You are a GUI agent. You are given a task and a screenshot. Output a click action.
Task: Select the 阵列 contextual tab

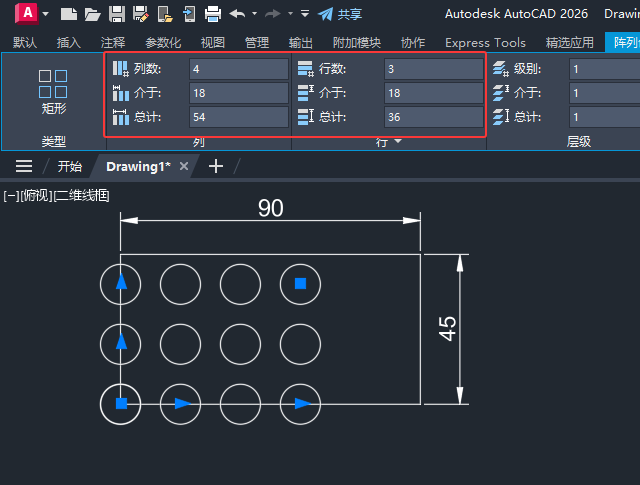(624, 42)
